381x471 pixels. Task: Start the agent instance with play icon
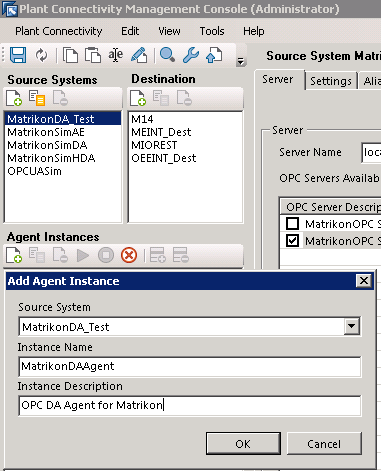[x=83, y=256]
